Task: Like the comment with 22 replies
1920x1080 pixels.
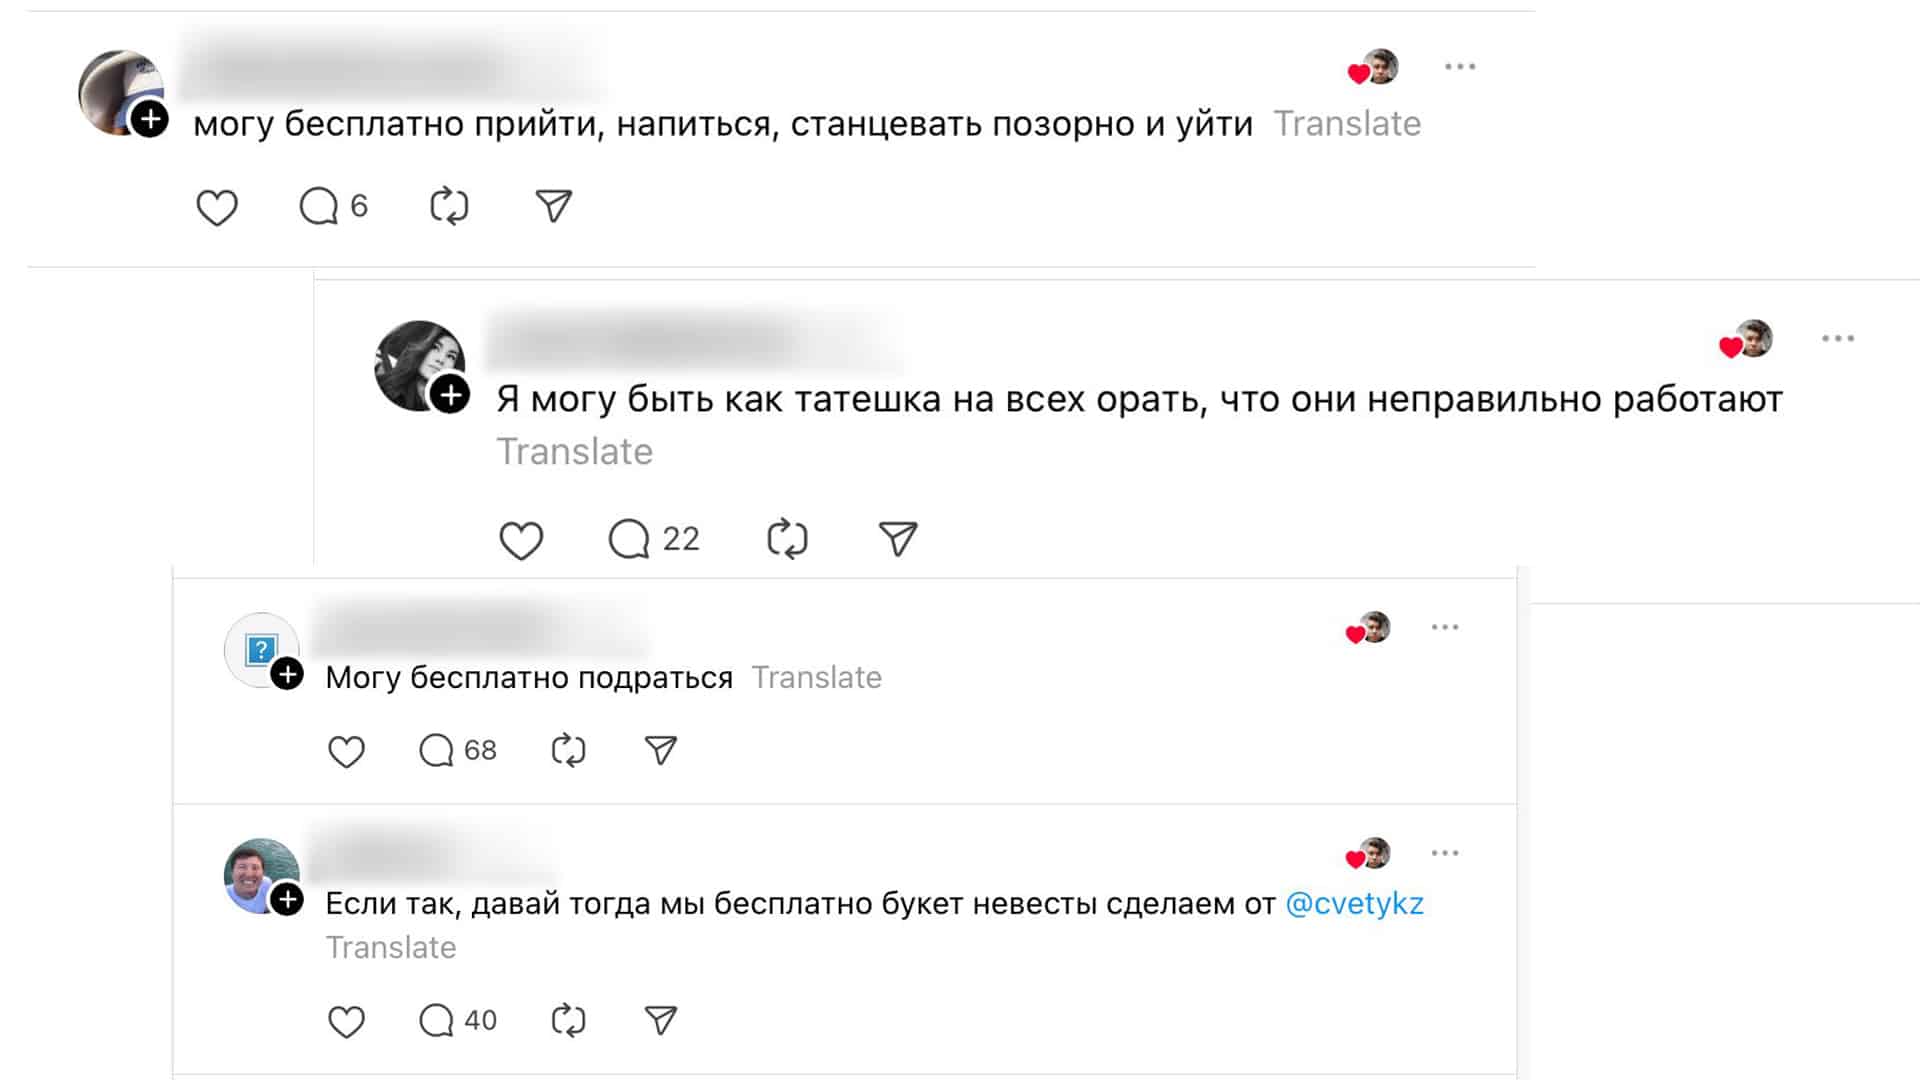Action: (521, 540)
